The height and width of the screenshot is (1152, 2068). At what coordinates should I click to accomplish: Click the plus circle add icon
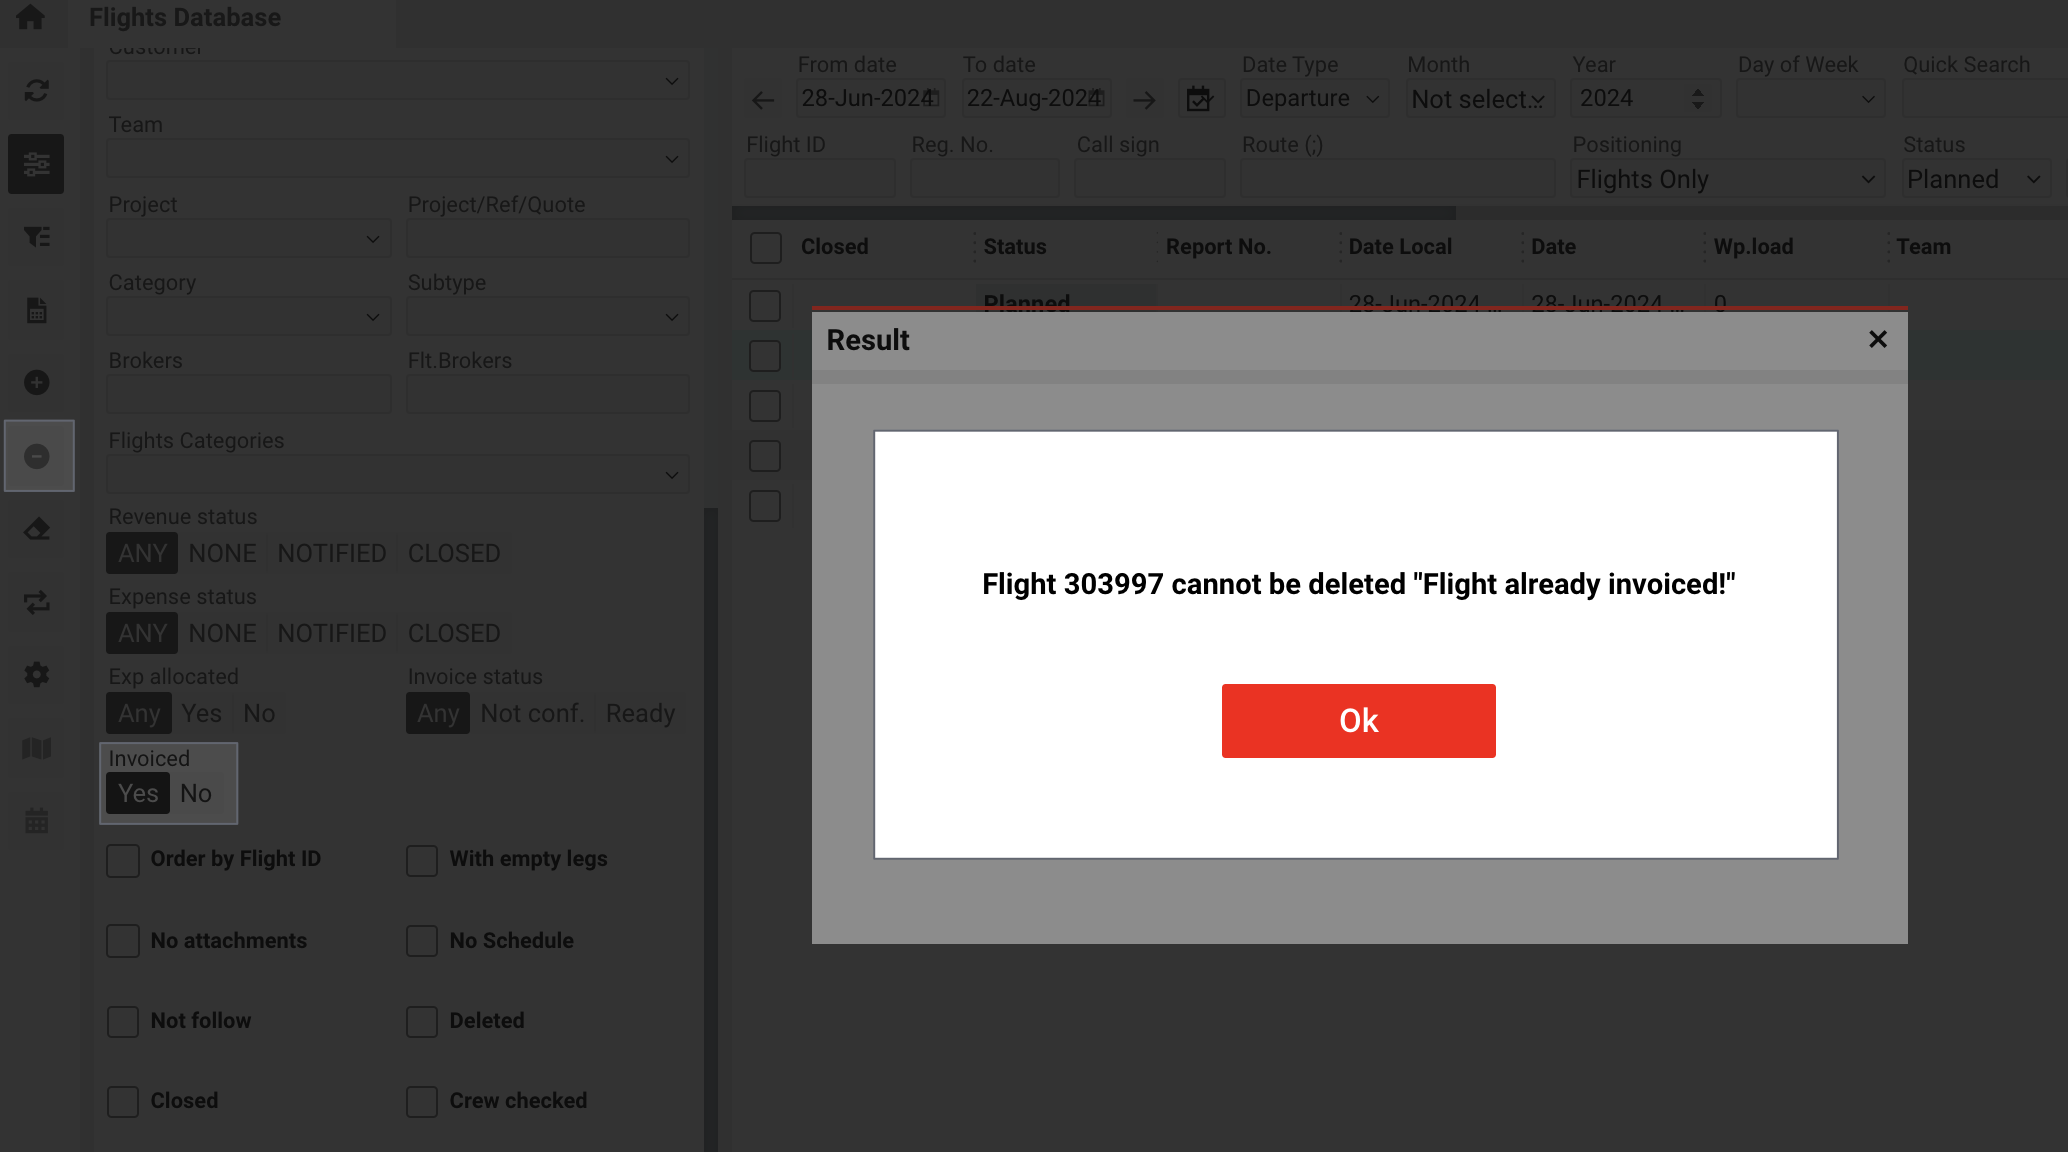coord(37,383)
